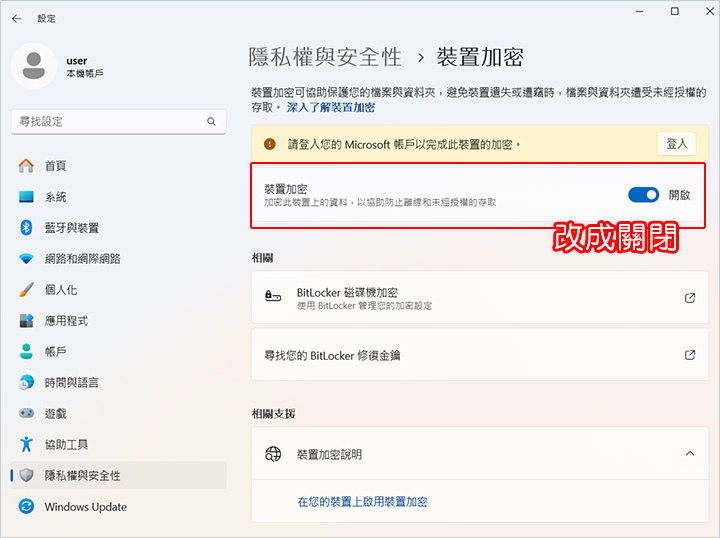Screen dimensions: 720x538
Task: Click the 設定 window title text
Action: pos(46,18)
